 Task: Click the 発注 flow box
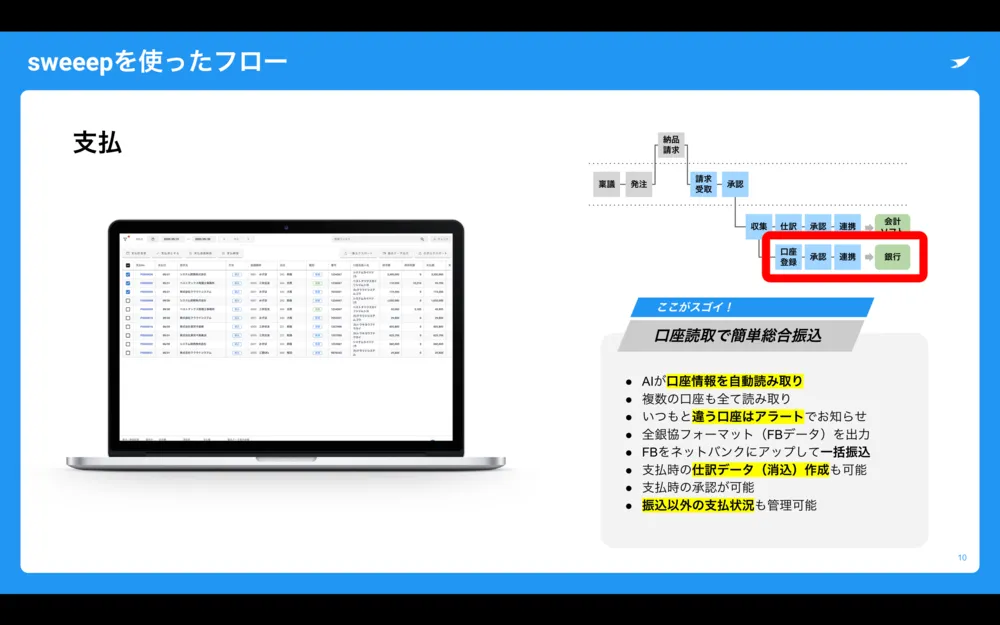pos(638,184)
